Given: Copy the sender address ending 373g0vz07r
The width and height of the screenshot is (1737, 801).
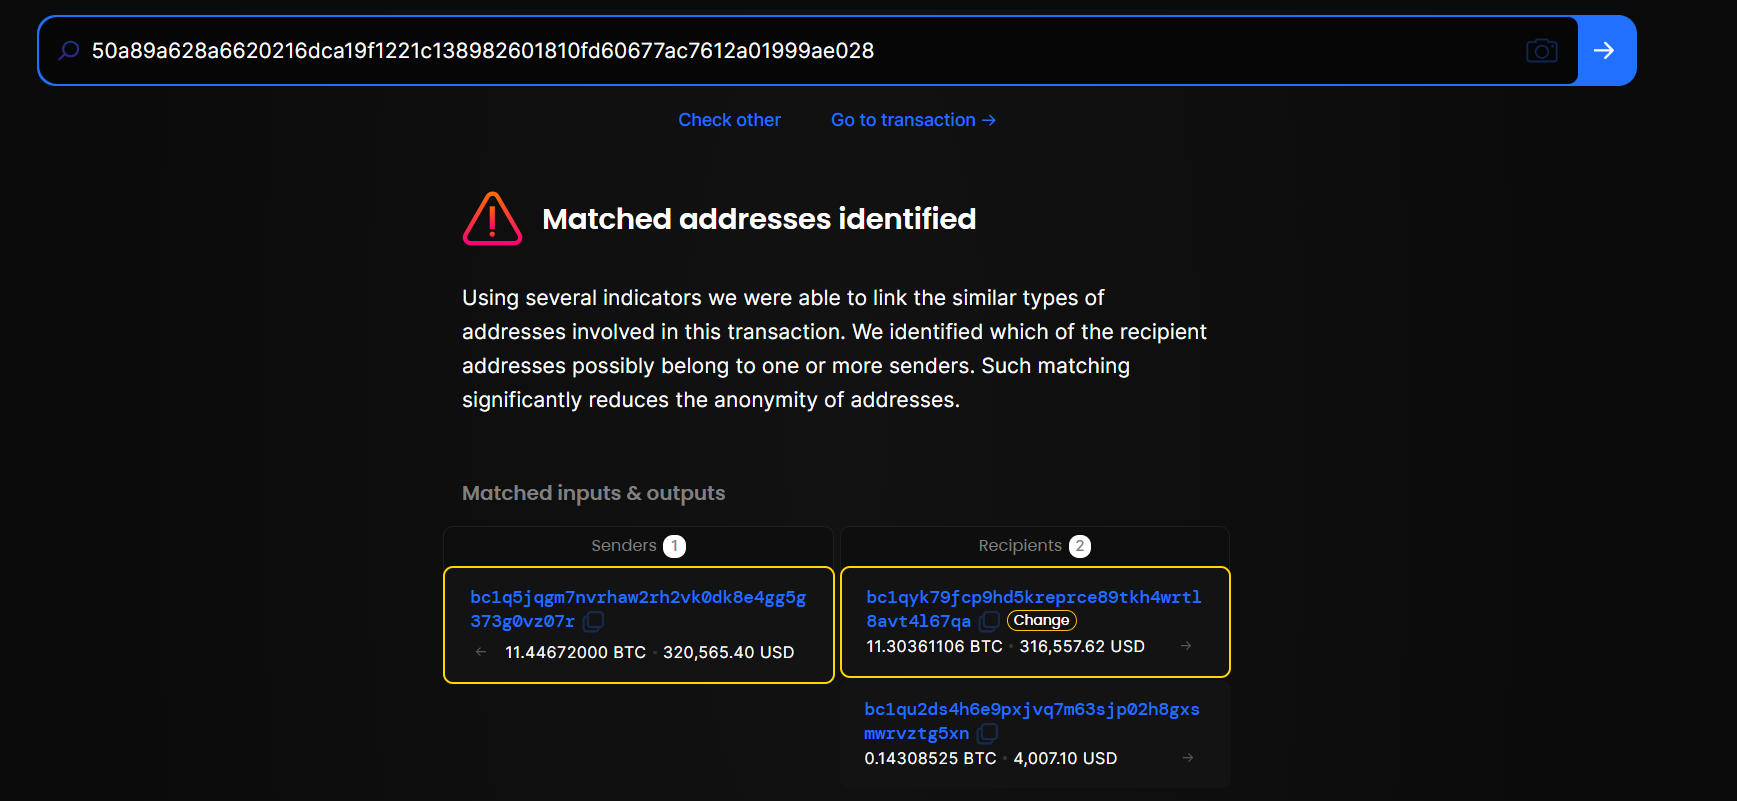Looking at the screenshot, I should click(593, 621).
